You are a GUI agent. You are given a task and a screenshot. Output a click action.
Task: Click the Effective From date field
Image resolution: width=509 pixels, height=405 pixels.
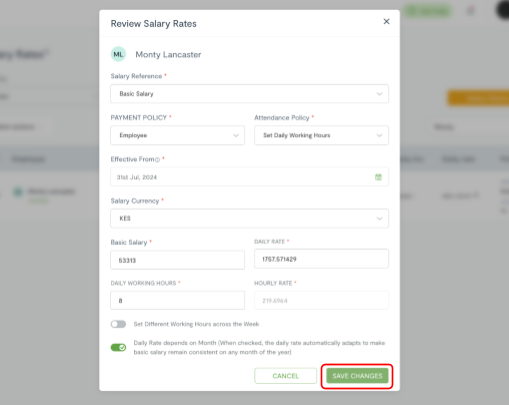click(x=249, y=177)
